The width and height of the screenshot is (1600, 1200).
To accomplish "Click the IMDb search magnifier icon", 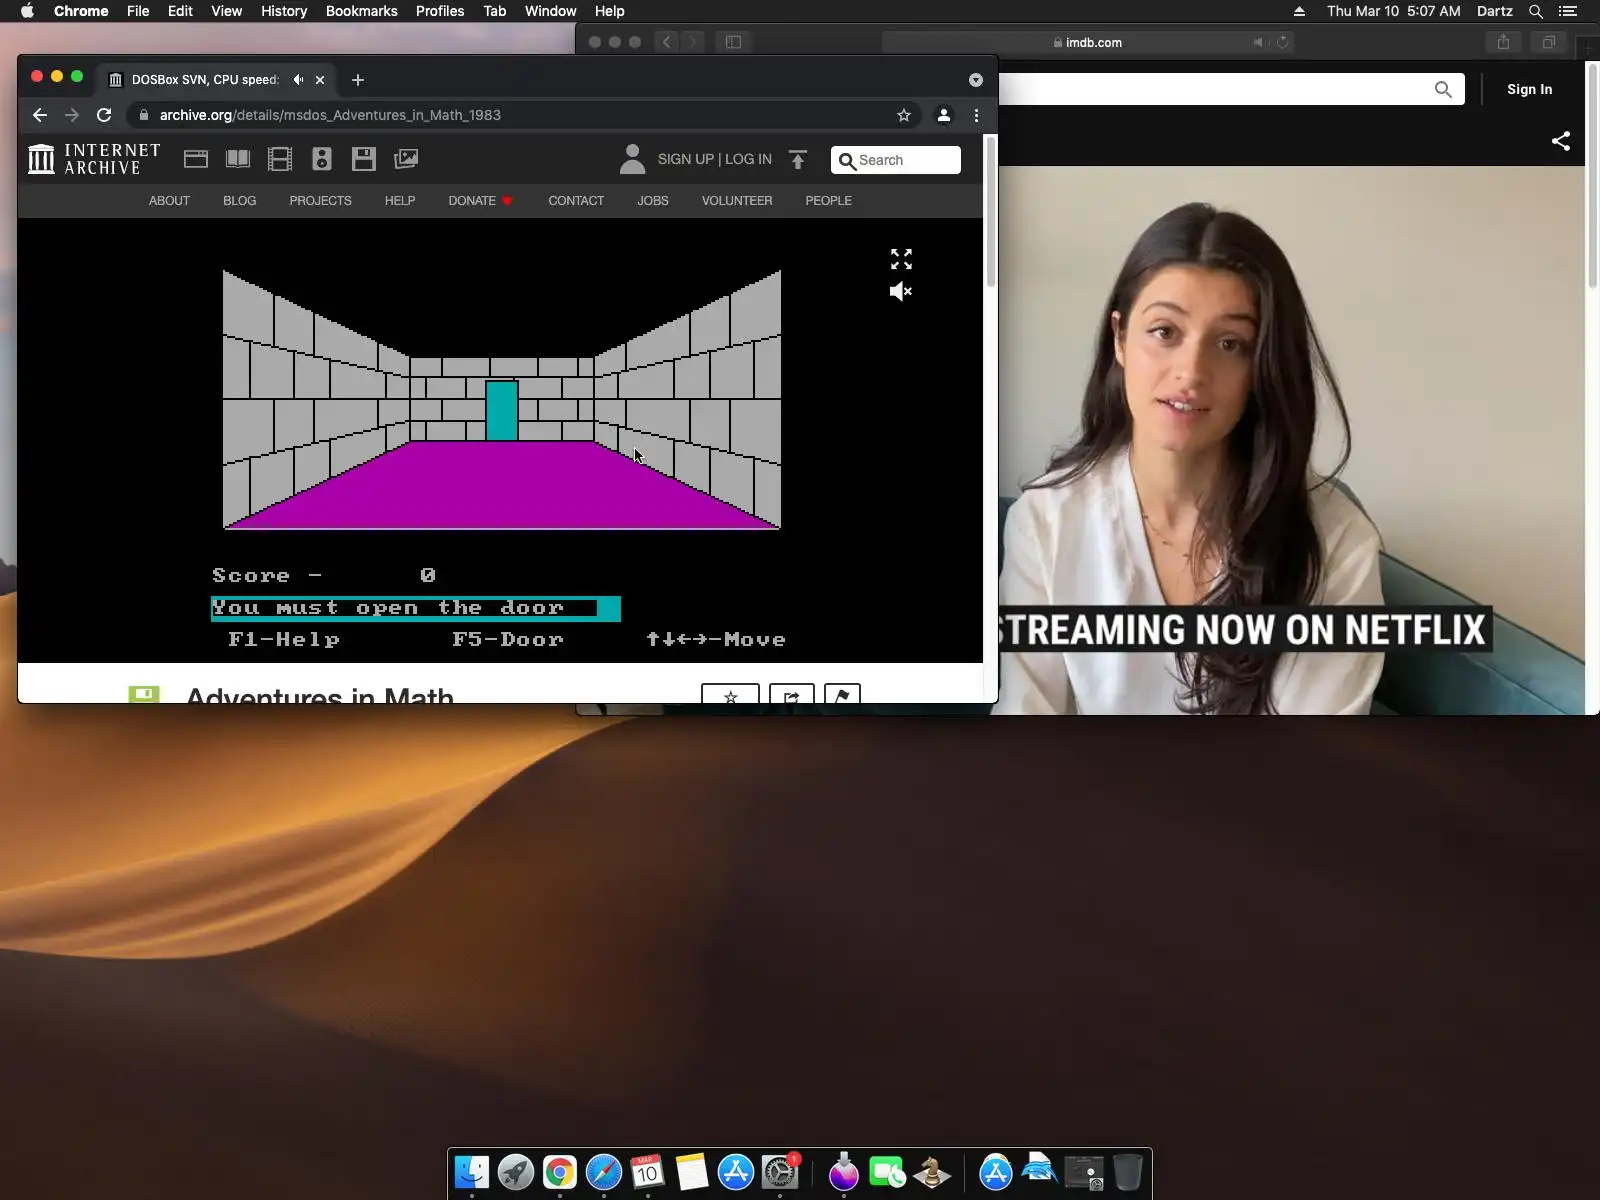I will (1443, 89).
